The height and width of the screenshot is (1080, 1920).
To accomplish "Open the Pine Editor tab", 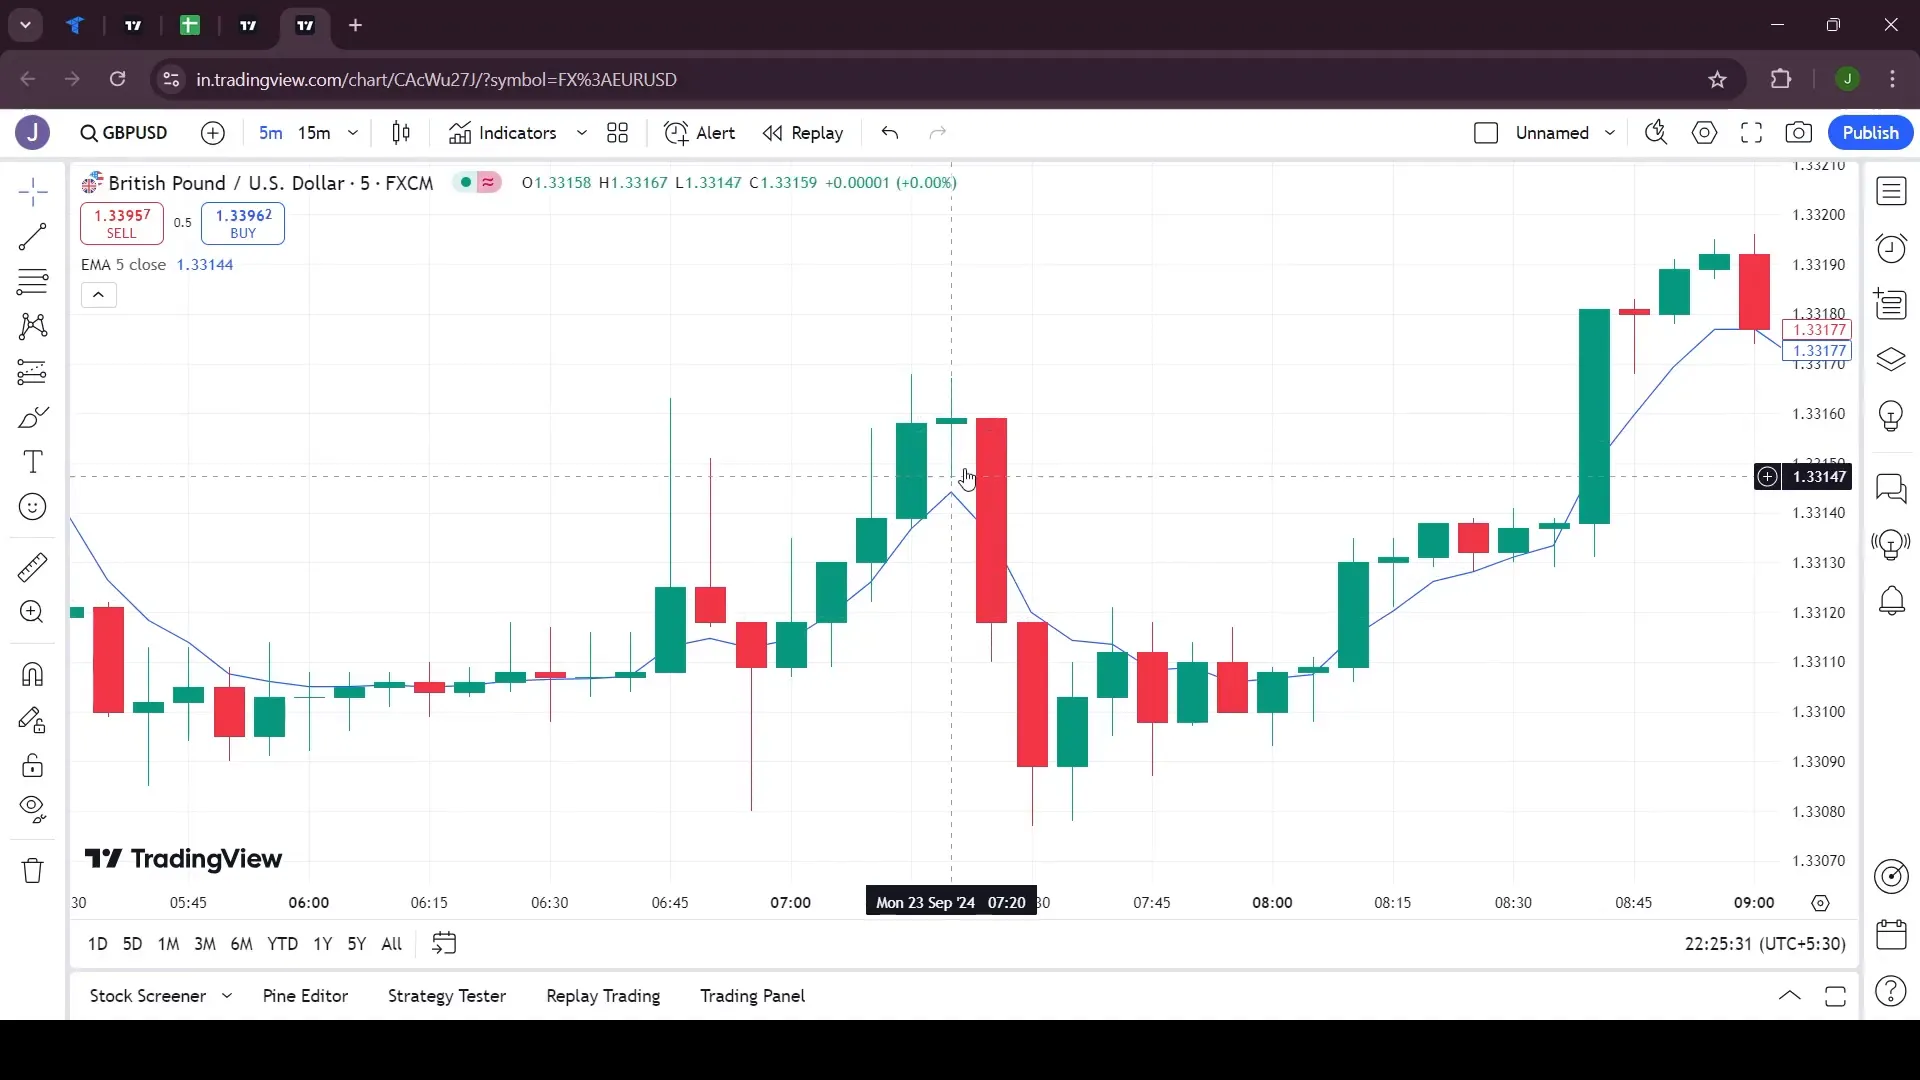I will click(305, 996).
